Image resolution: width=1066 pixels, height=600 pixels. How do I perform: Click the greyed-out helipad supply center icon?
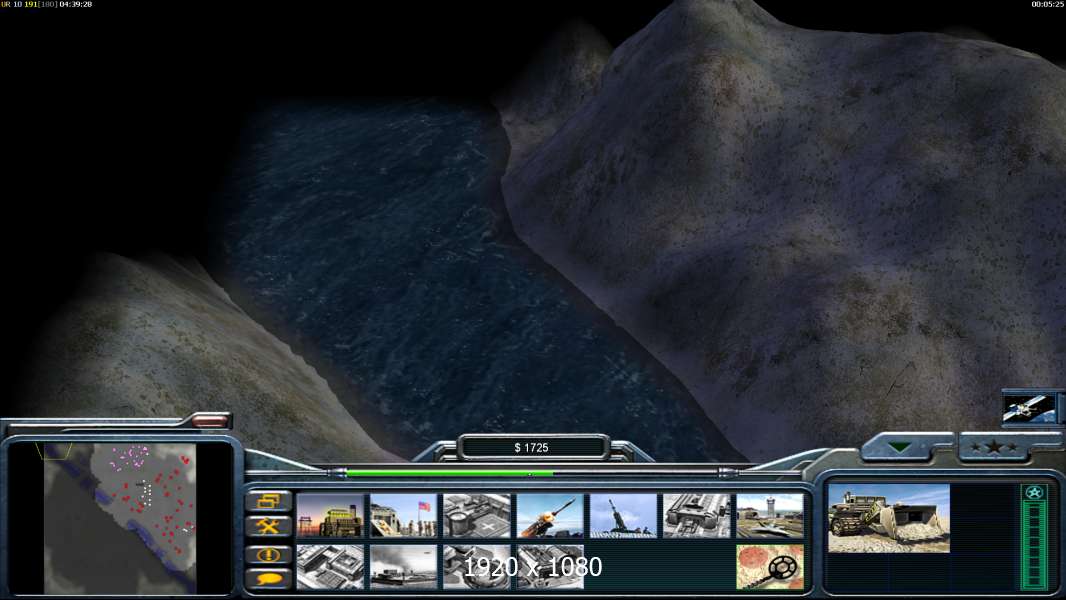477,516
